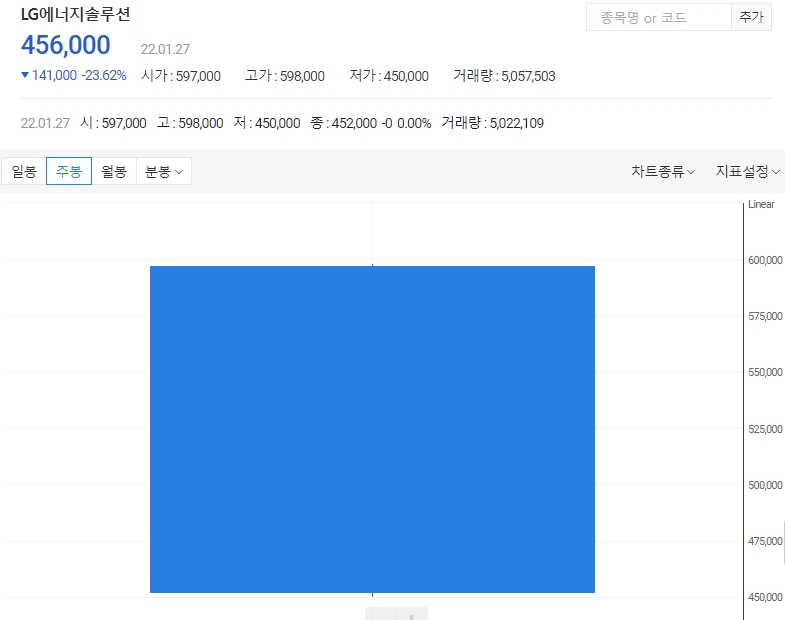Image resolution: width=785 pixels, height=620 pixels.
Task: Select the 주봉 weekly chart tab
Action: point(69,171)
